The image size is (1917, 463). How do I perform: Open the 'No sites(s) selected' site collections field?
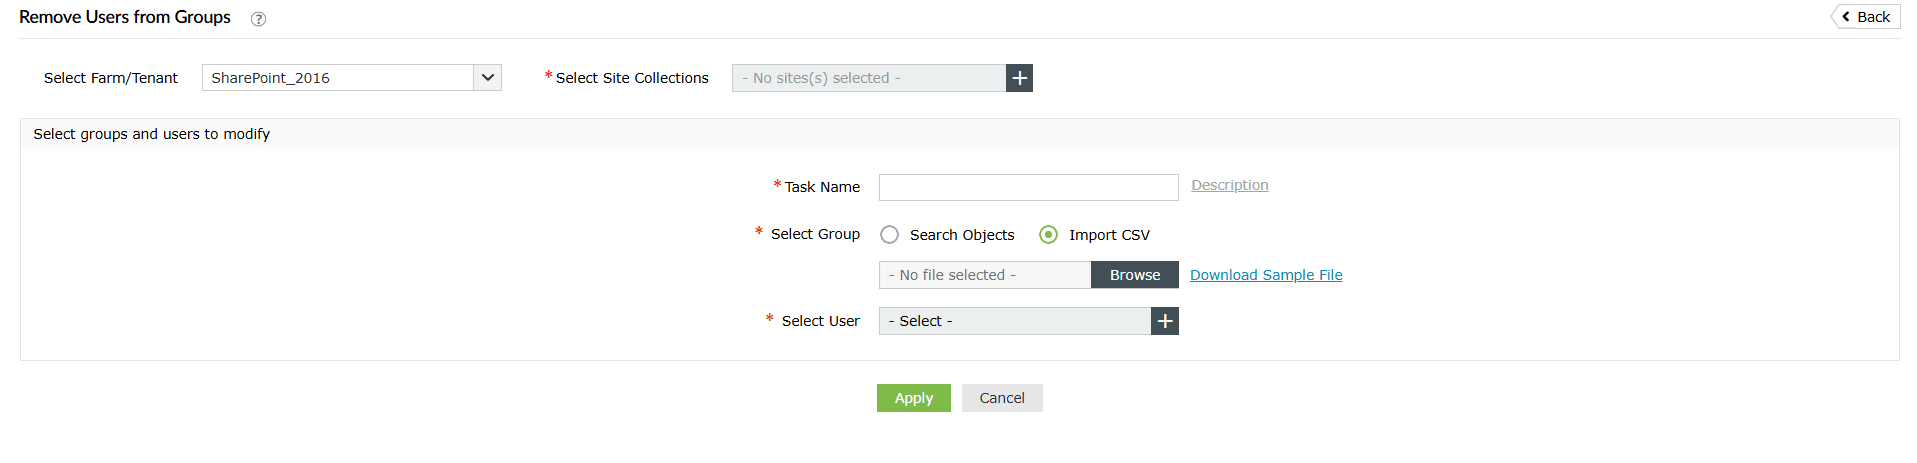[x=868, y=78]
